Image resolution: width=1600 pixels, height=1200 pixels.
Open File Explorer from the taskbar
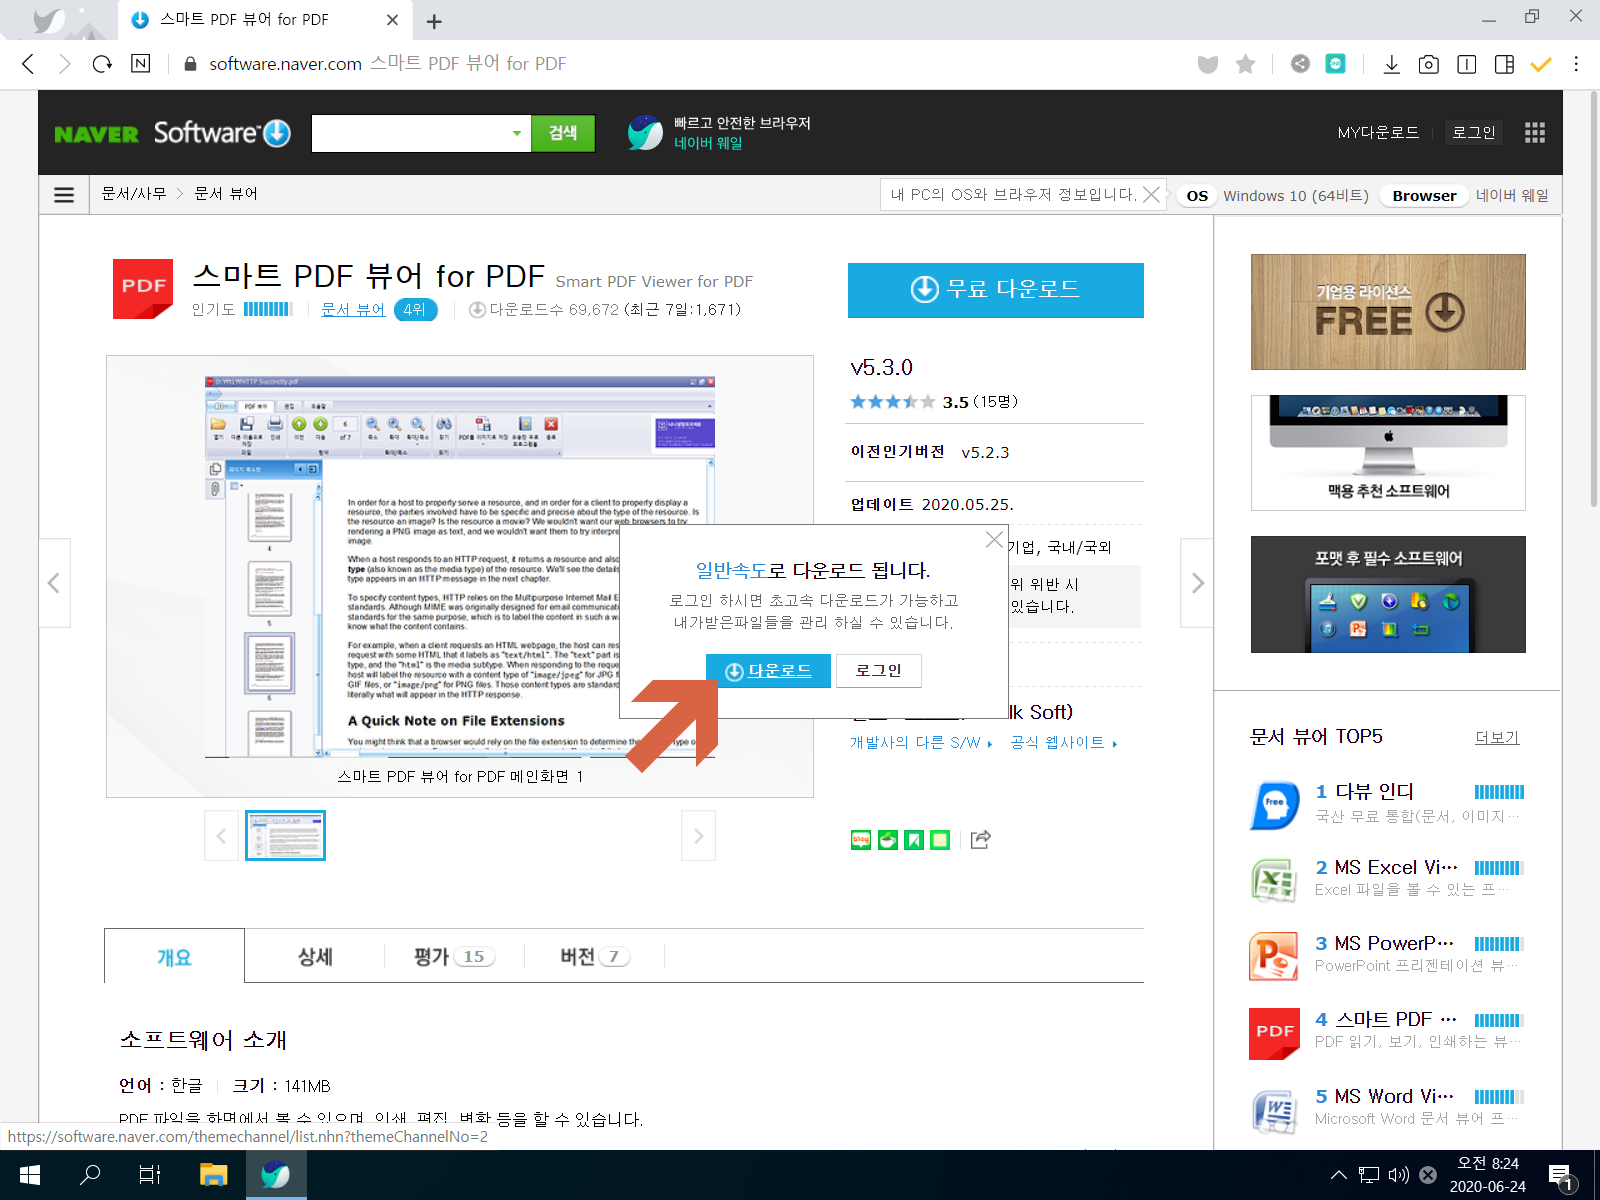coord(213,1175)
